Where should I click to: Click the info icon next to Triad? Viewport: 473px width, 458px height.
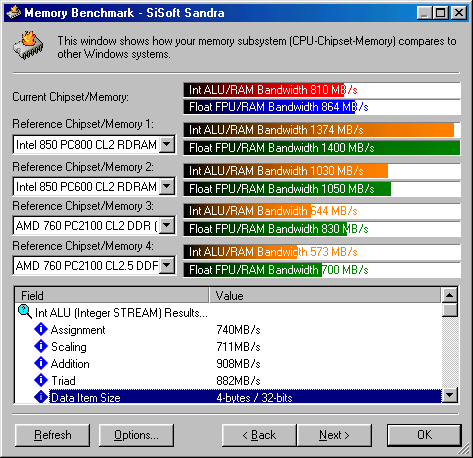coord(41,380)
